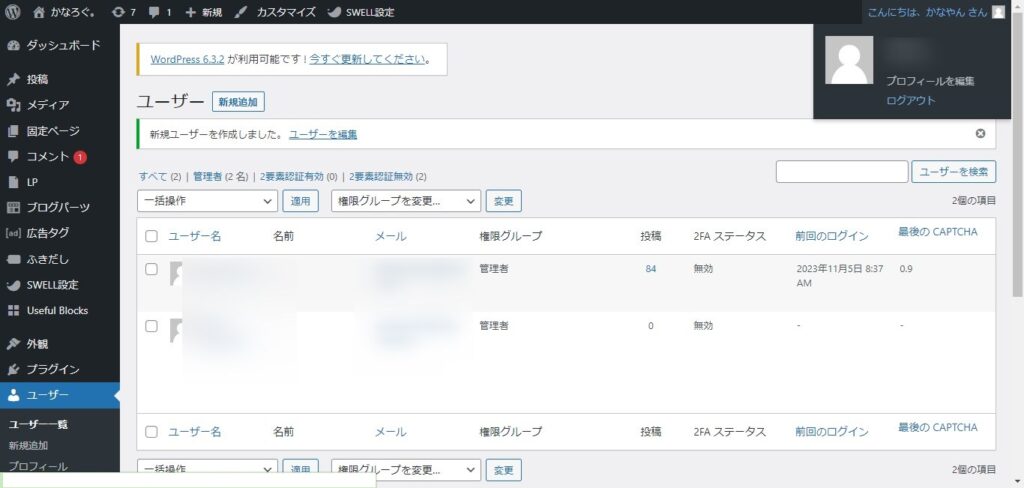This screenshot has width=1024, height=488.
Task: Open the メディア media library icon
Action: click(x=13, y=105)
